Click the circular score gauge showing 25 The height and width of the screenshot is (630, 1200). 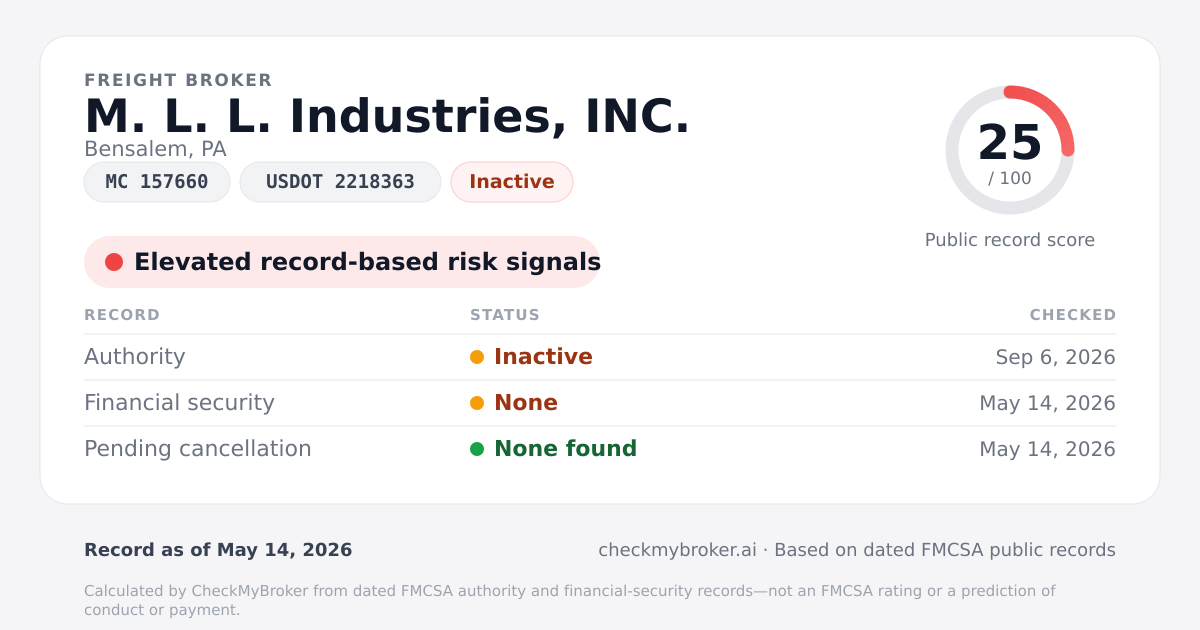click(x=1010, y=150)
